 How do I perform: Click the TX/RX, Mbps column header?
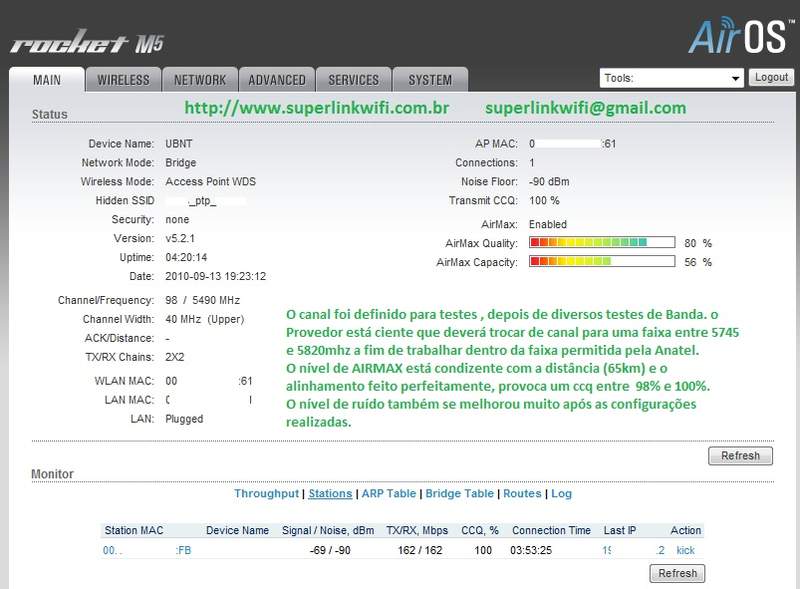[x=417, y=530]
